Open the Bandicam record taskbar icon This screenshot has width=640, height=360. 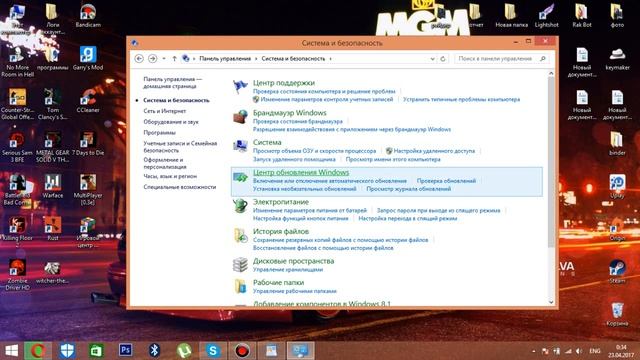click(x=242, y=350)
